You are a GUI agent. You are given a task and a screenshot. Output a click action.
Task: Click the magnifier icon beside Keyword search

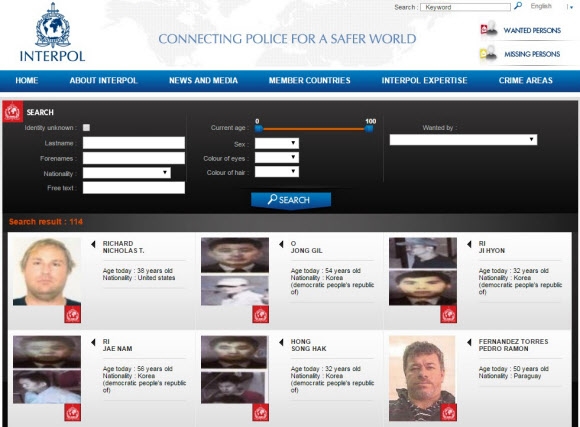[518, 6]
